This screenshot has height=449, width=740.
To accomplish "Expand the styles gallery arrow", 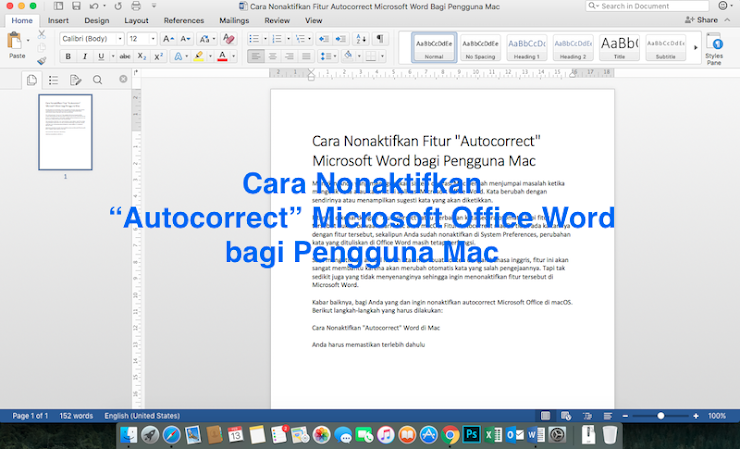I will [695, 47].
